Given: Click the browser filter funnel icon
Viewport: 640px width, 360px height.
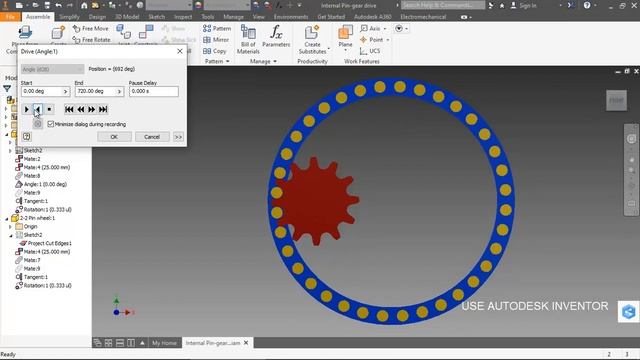Looking at the screenshot, I should (7, 88).
